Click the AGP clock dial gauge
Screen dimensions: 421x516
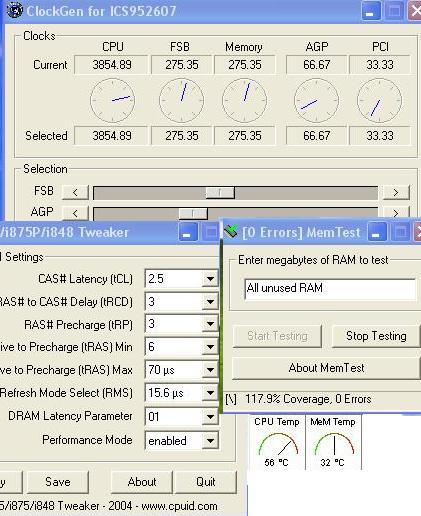coord(317,100)
